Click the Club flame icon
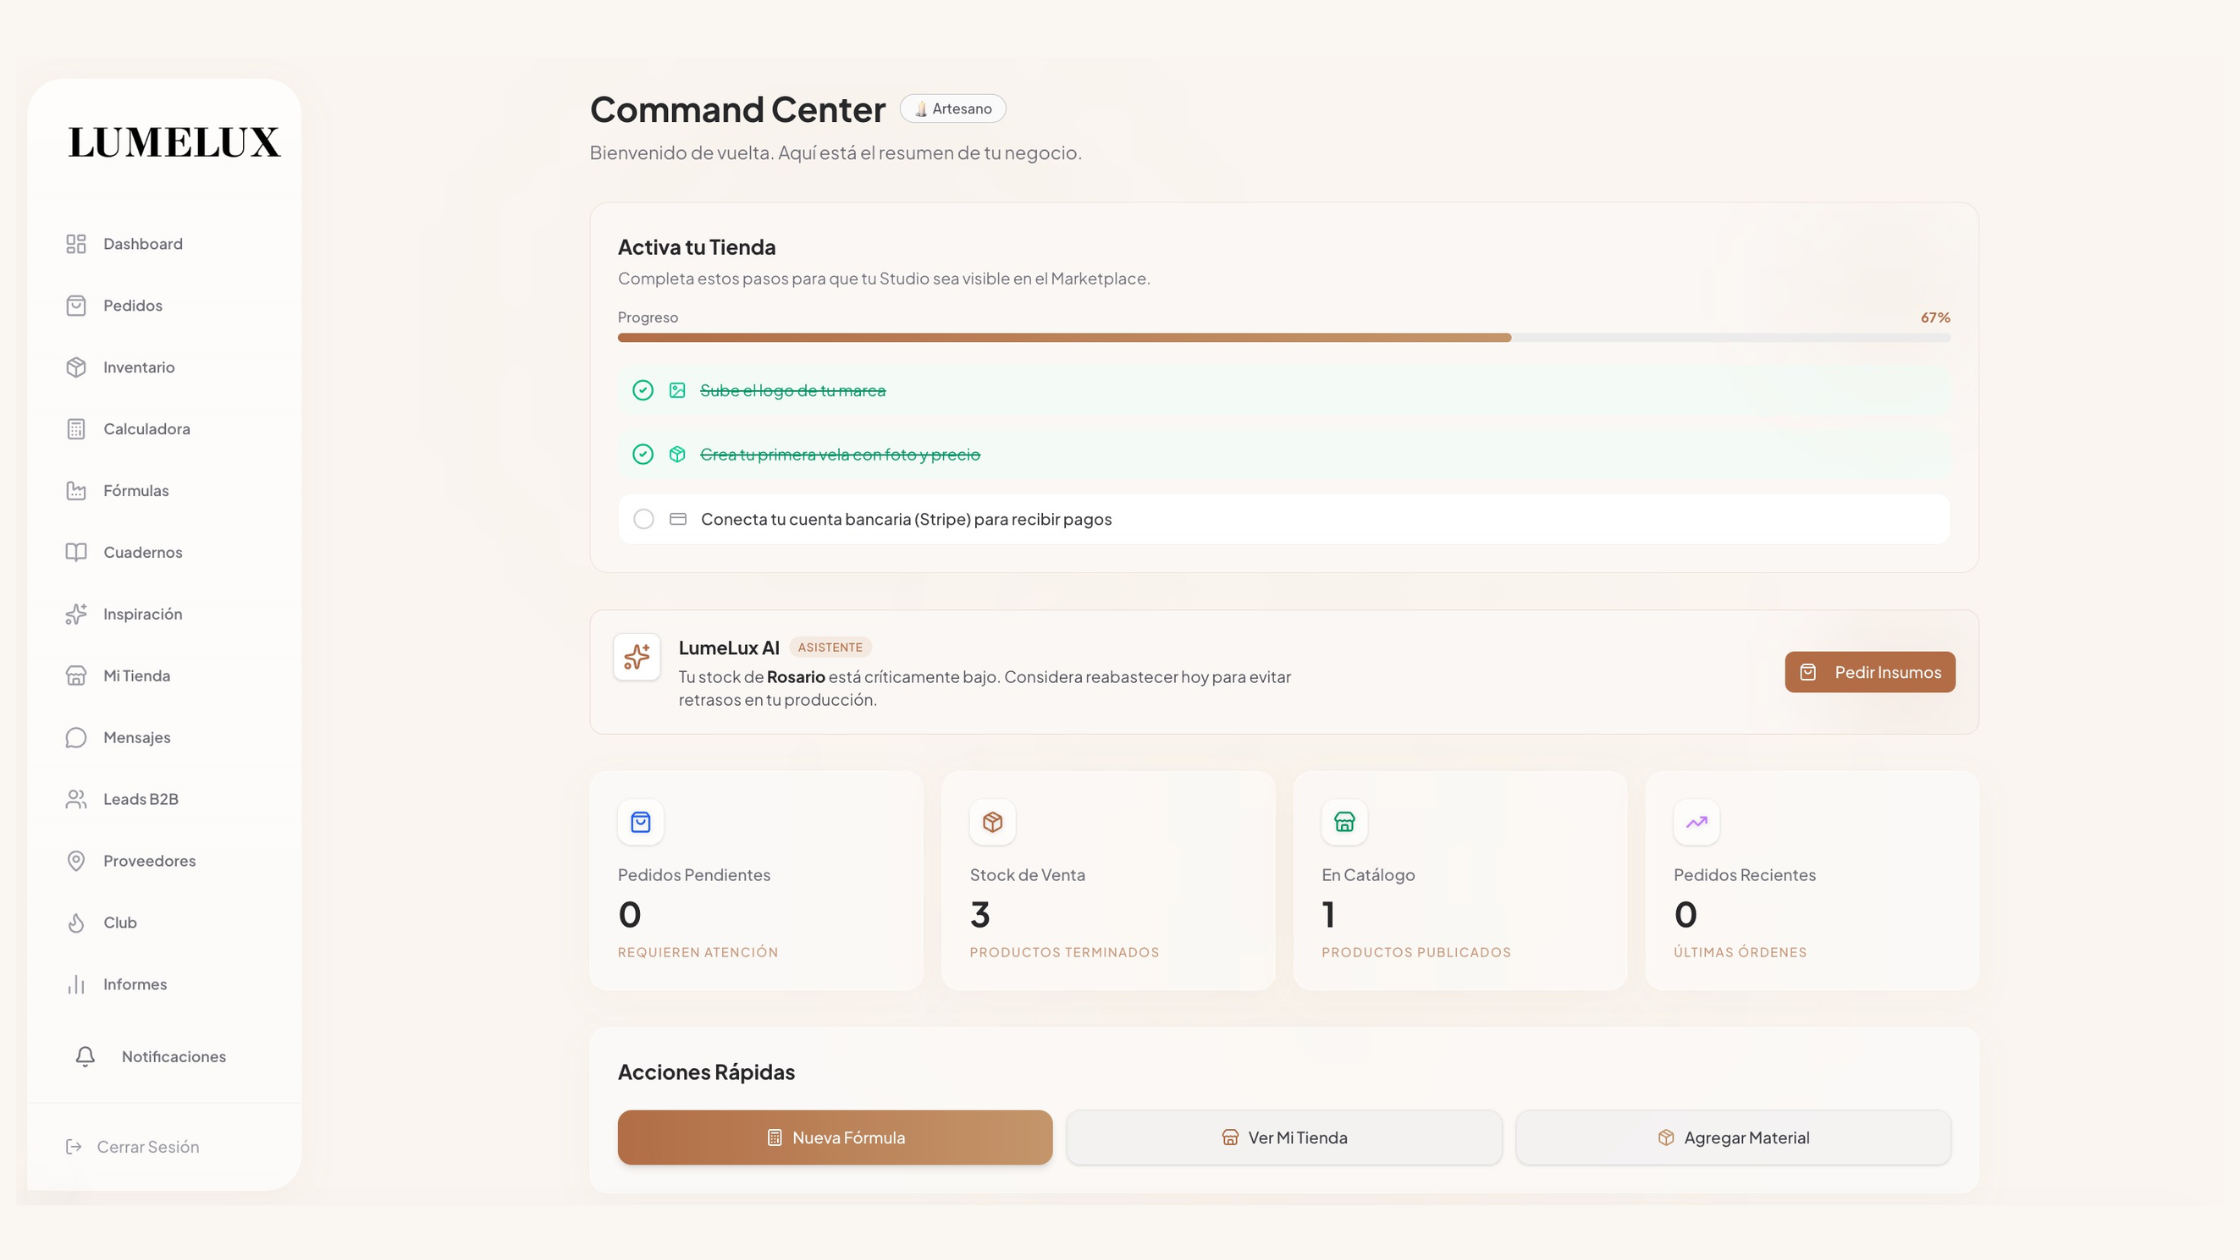The image size is (2240, 1260). click(76, 923)
